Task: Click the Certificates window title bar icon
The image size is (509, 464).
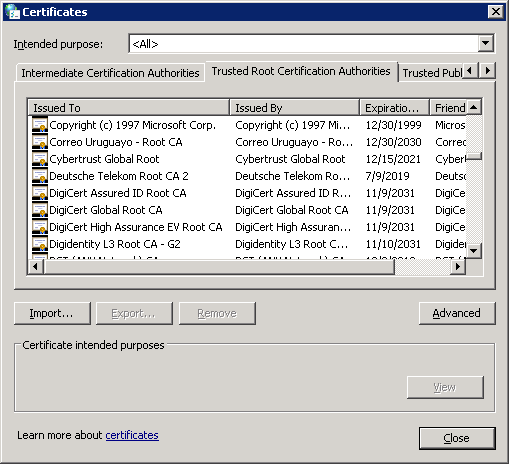Action: point(12,12)
